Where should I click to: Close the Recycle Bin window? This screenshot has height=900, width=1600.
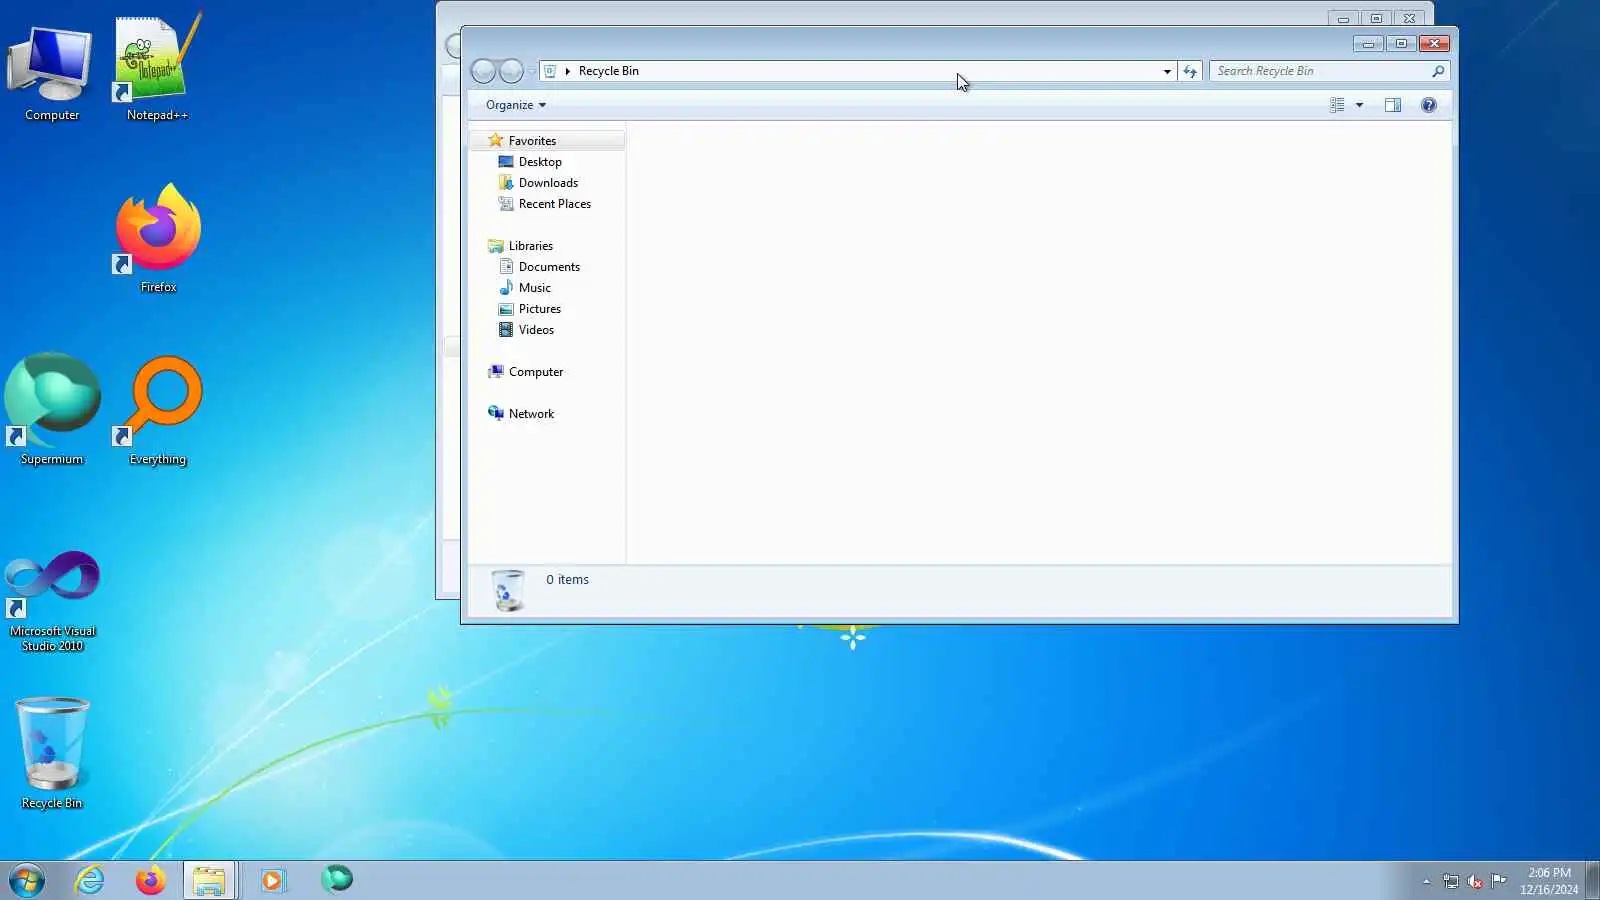point(1434,43)
